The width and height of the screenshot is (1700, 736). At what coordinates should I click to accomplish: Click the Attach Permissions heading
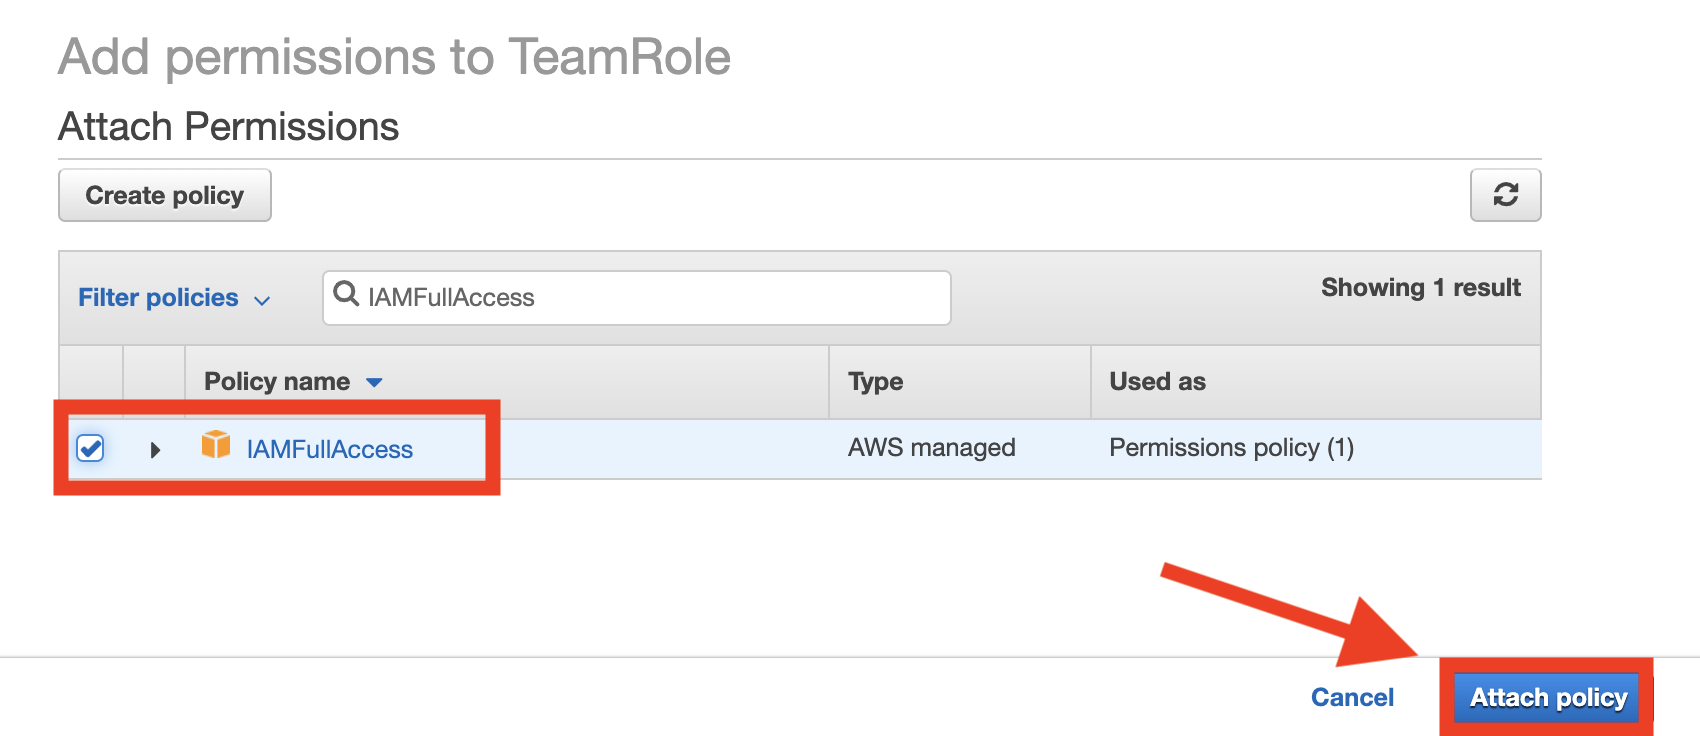pos(229,127)
